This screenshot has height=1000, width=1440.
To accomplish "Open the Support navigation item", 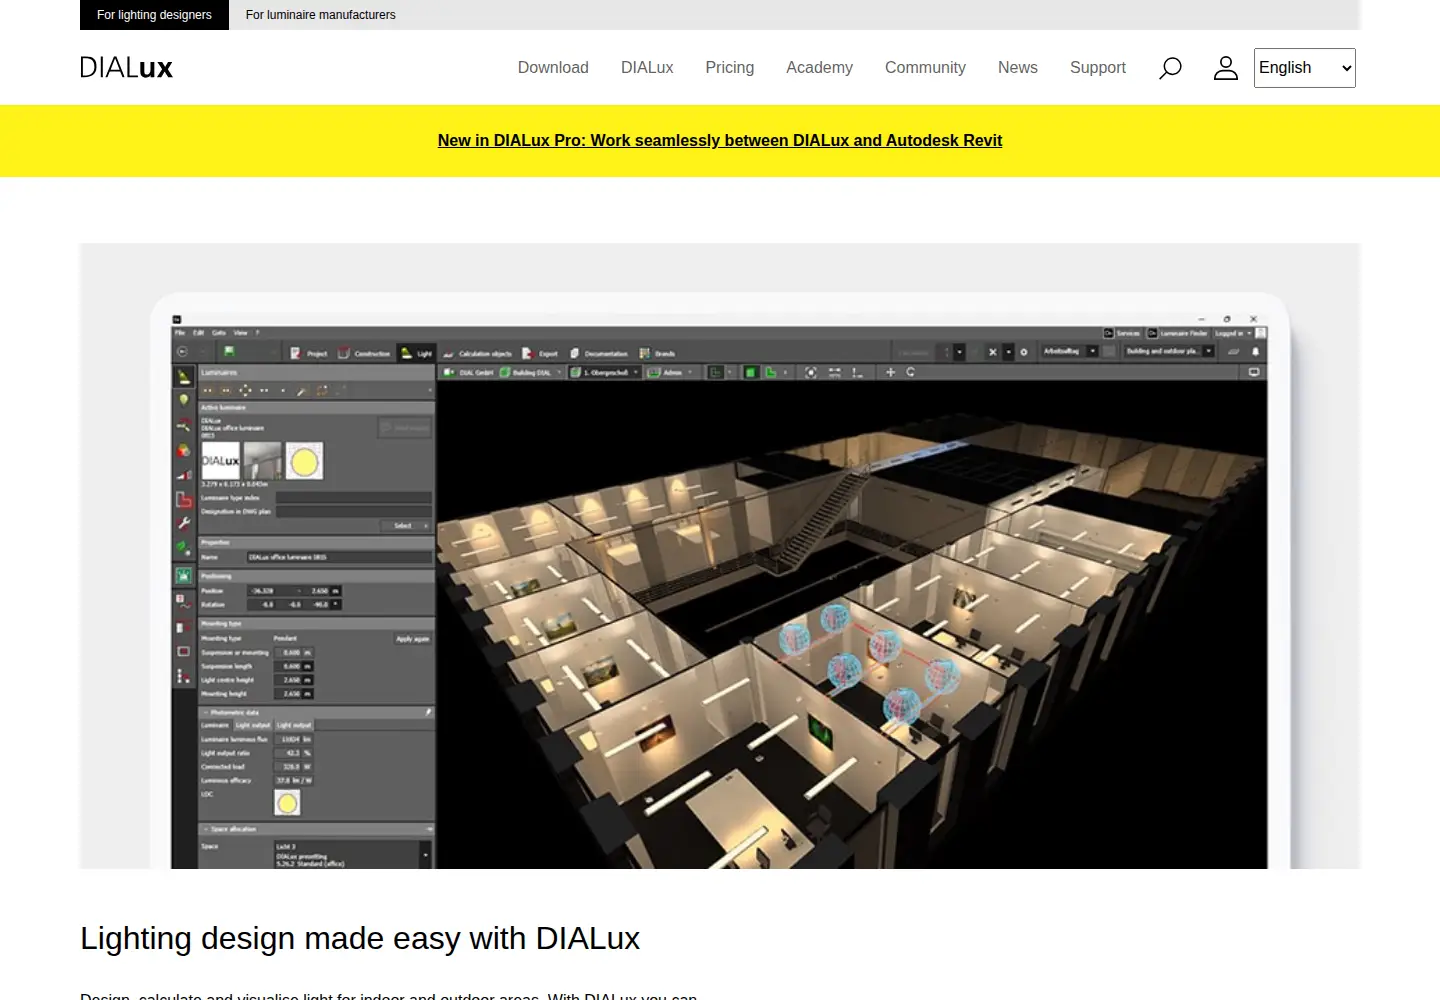I will pyautogui.click(x=1098, y=68).
